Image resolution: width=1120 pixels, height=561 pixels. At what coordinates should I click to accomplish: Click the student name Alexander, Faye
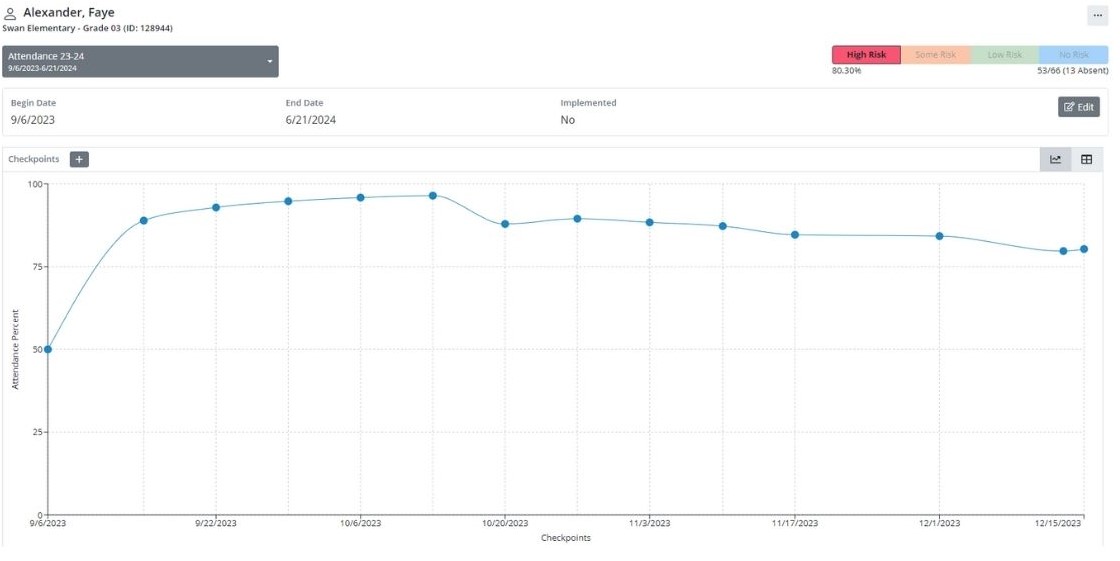[x=69, y=13]
